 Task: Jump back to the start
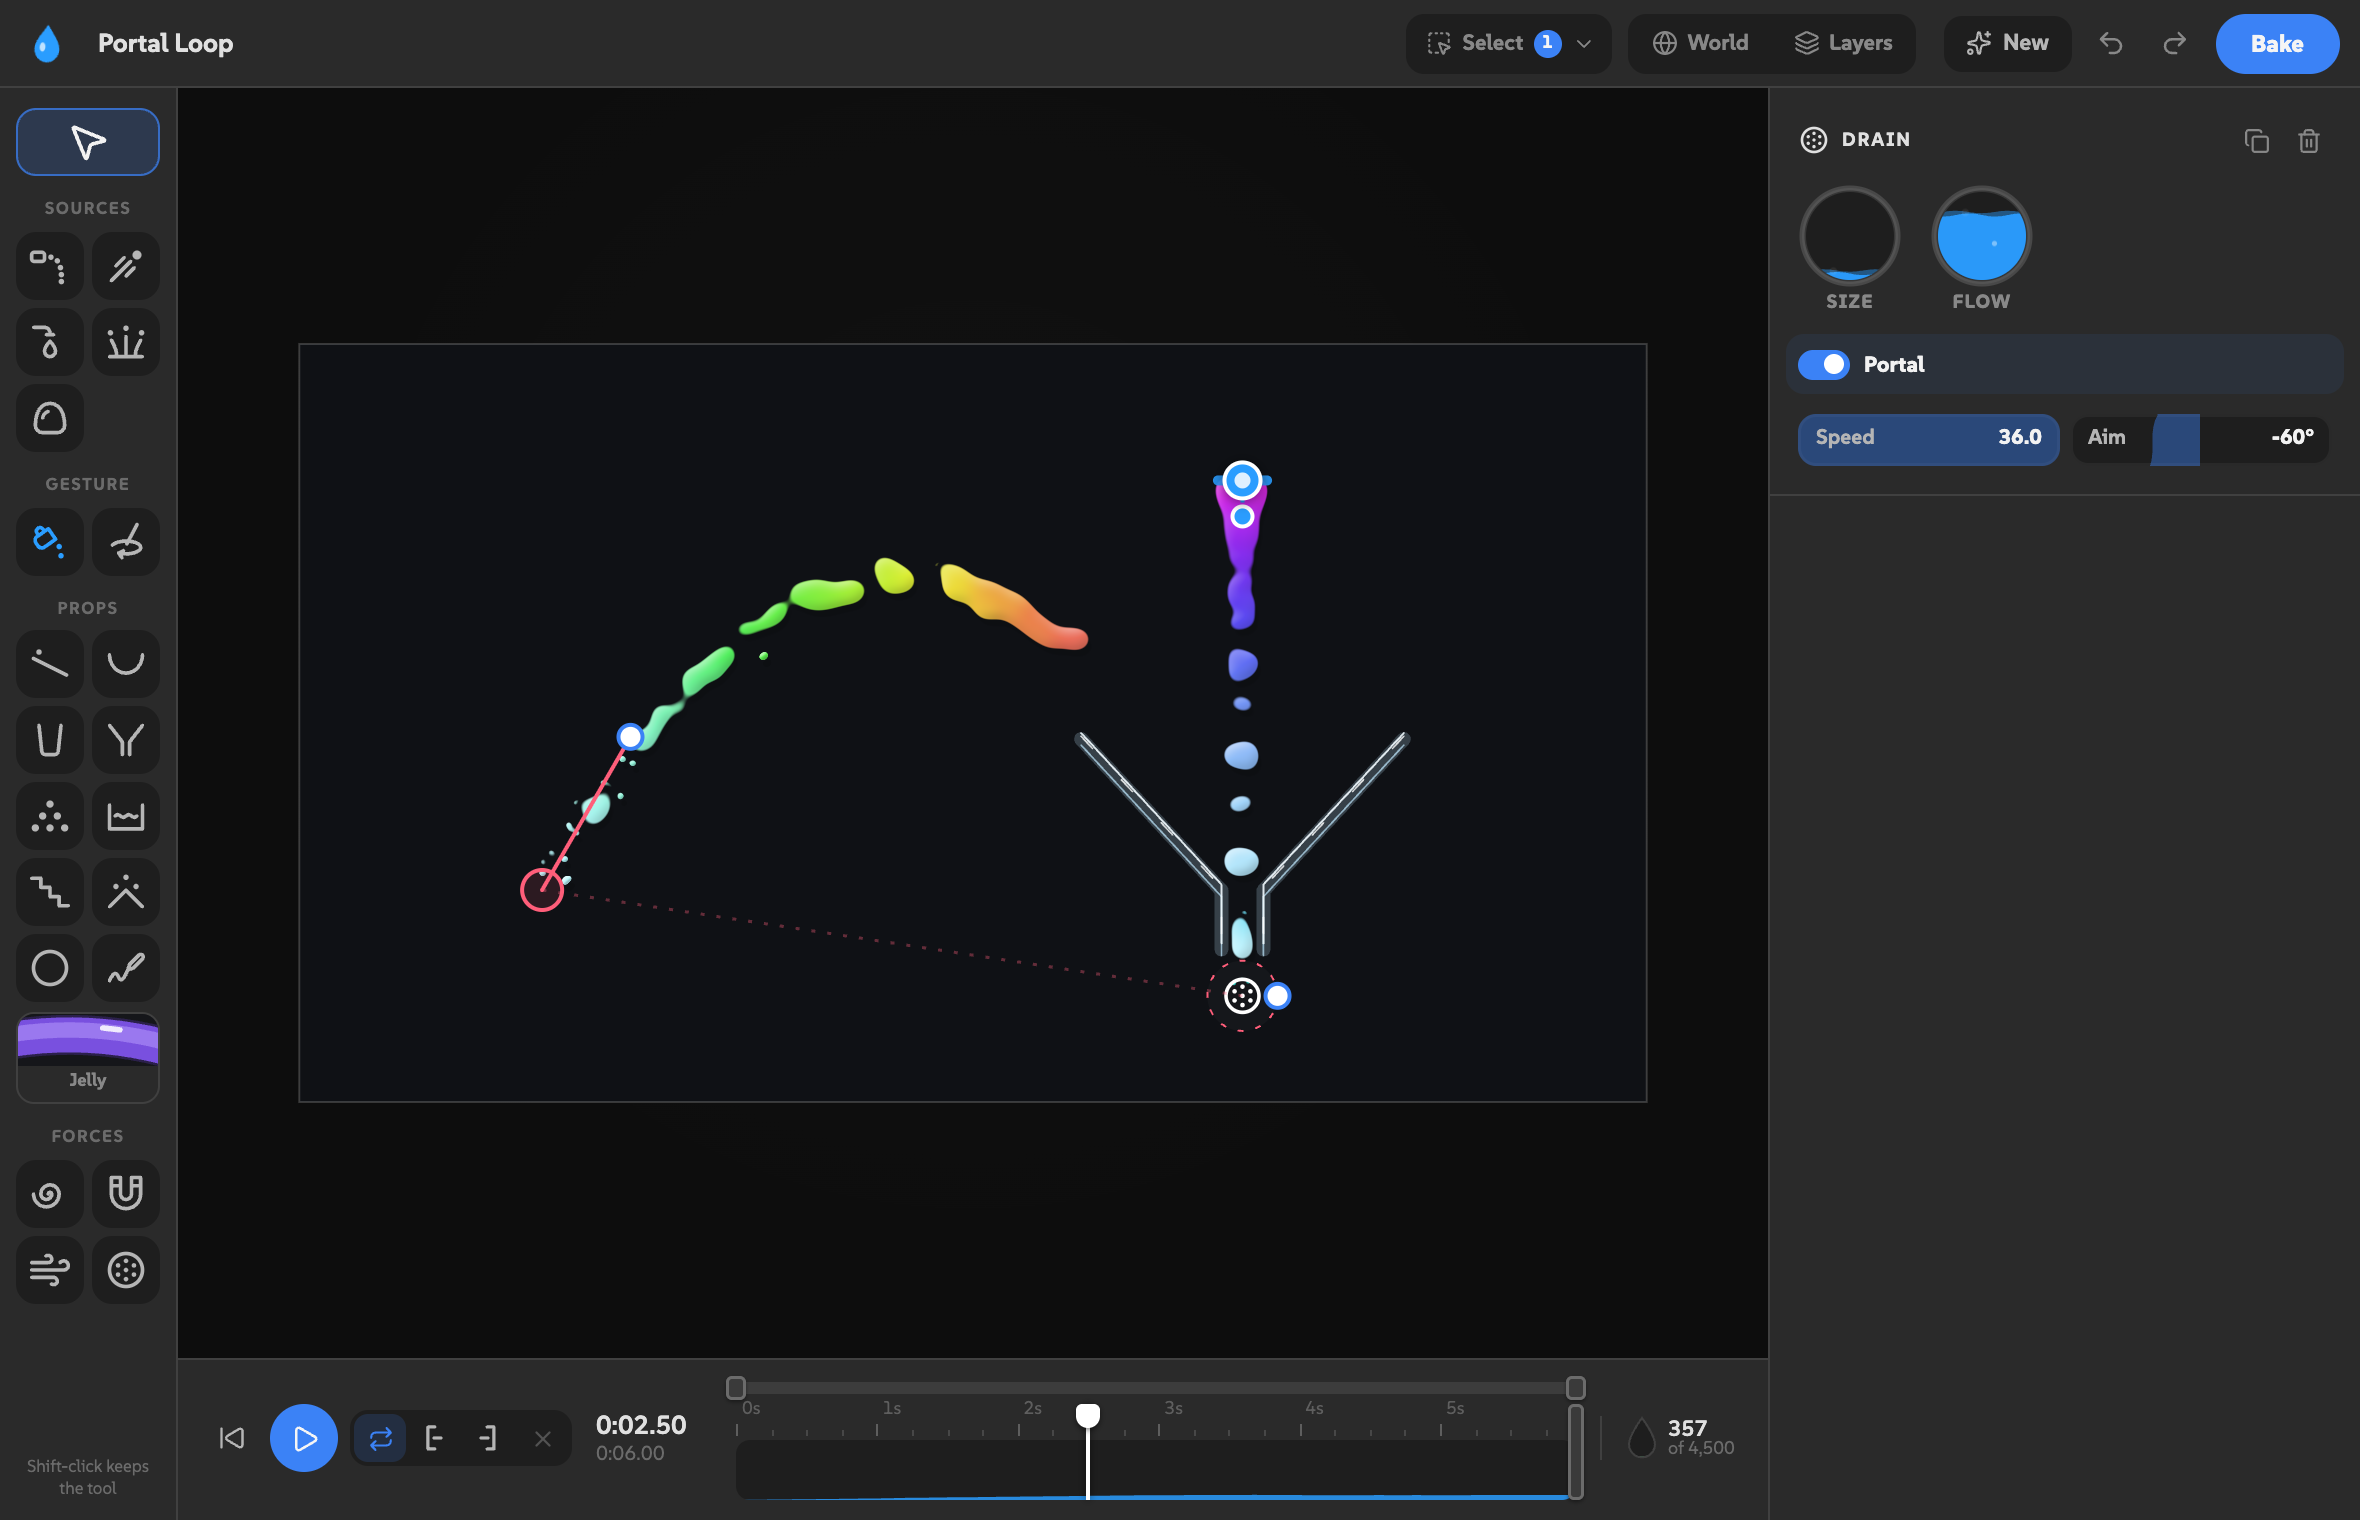point(232,1438)
